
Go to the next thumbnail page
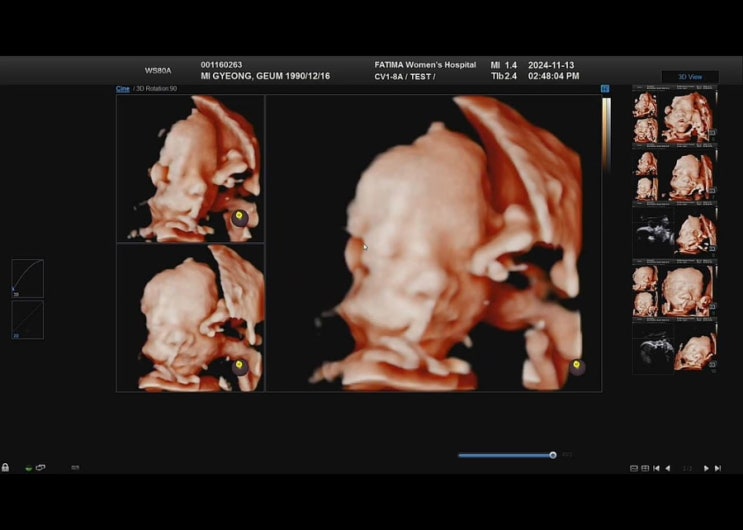706,468
